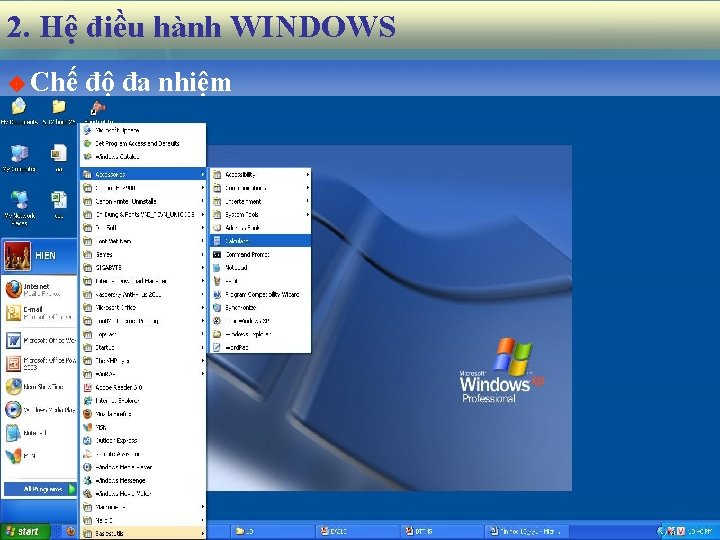Open MSN entry in the programs list

click(x=143, y=427)
